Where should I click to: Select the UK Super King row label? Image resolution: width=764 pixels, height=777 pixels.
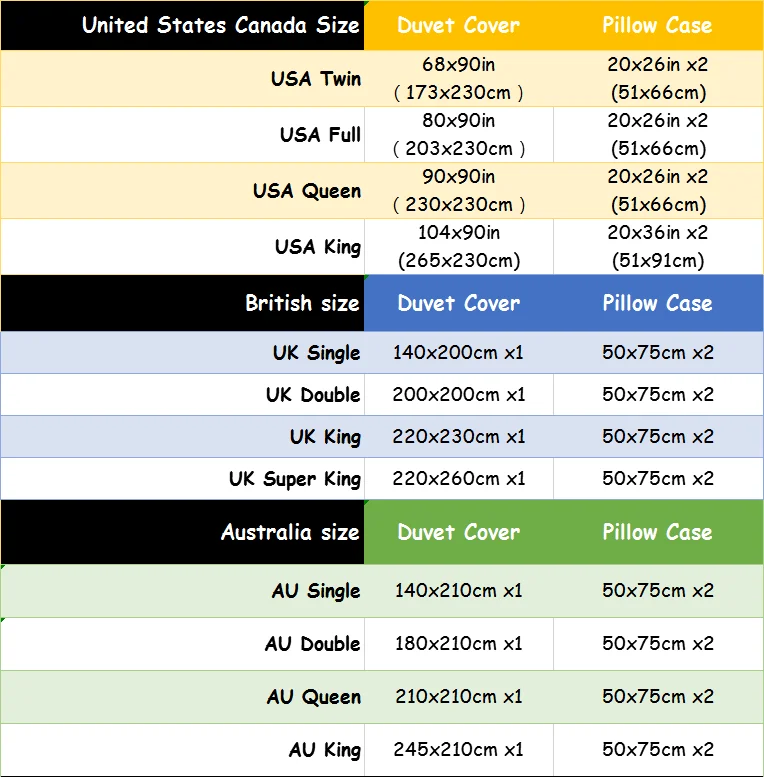pyautogui.click(x=294, y=479)
